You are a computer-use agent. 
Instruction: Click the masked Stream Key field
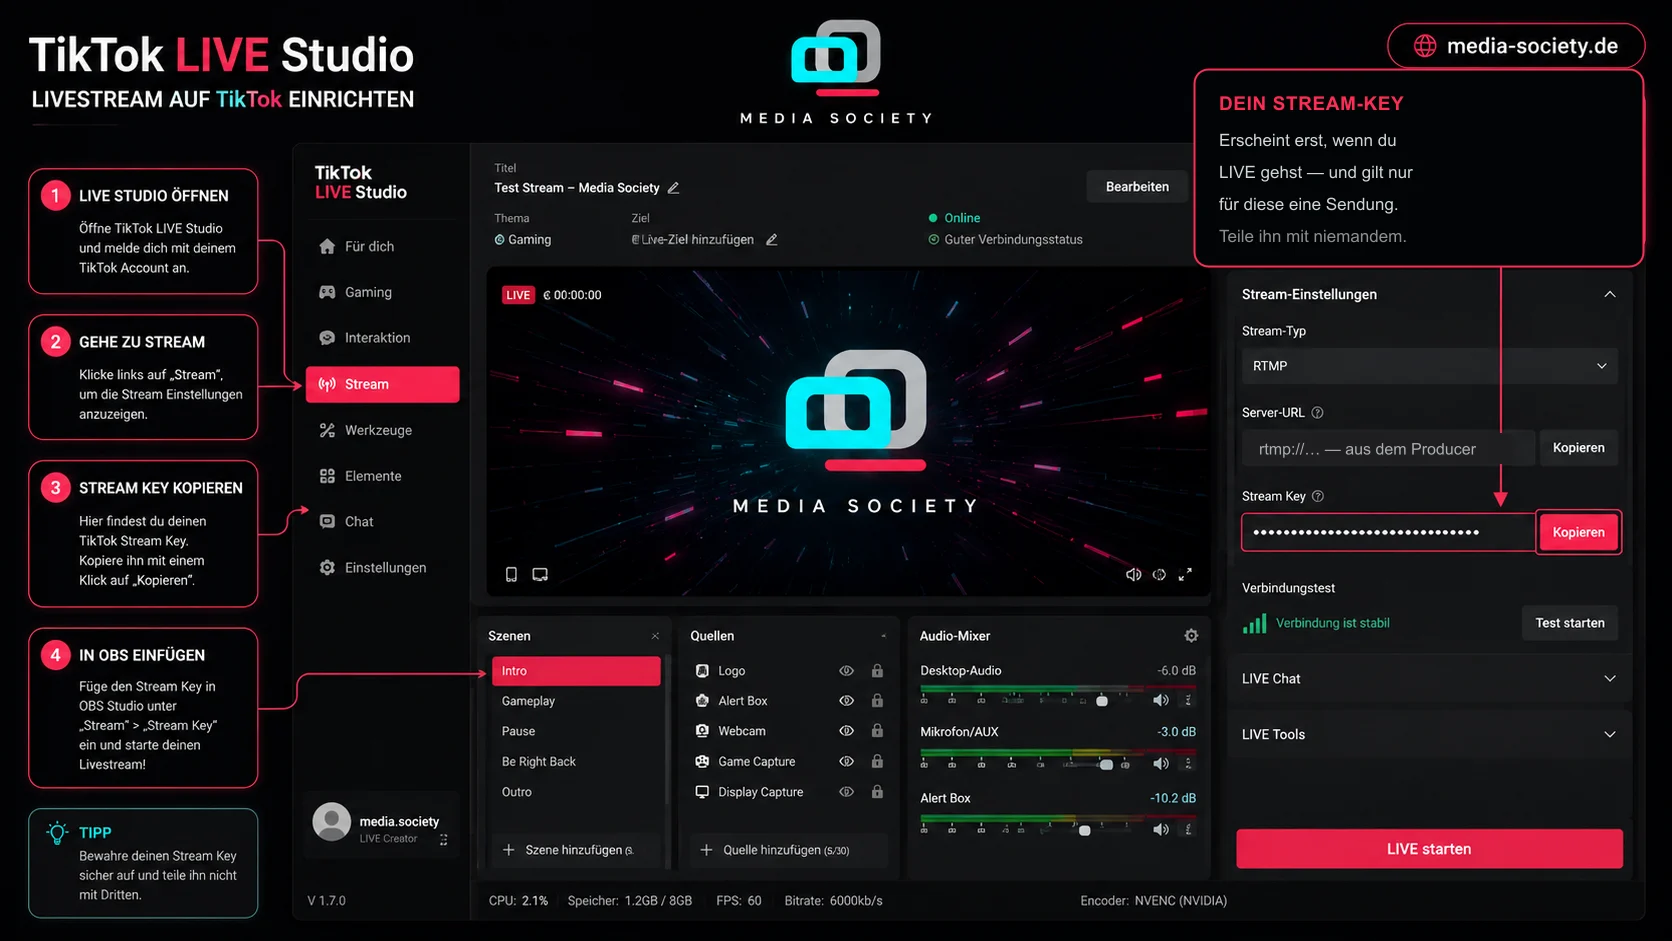1388,532
